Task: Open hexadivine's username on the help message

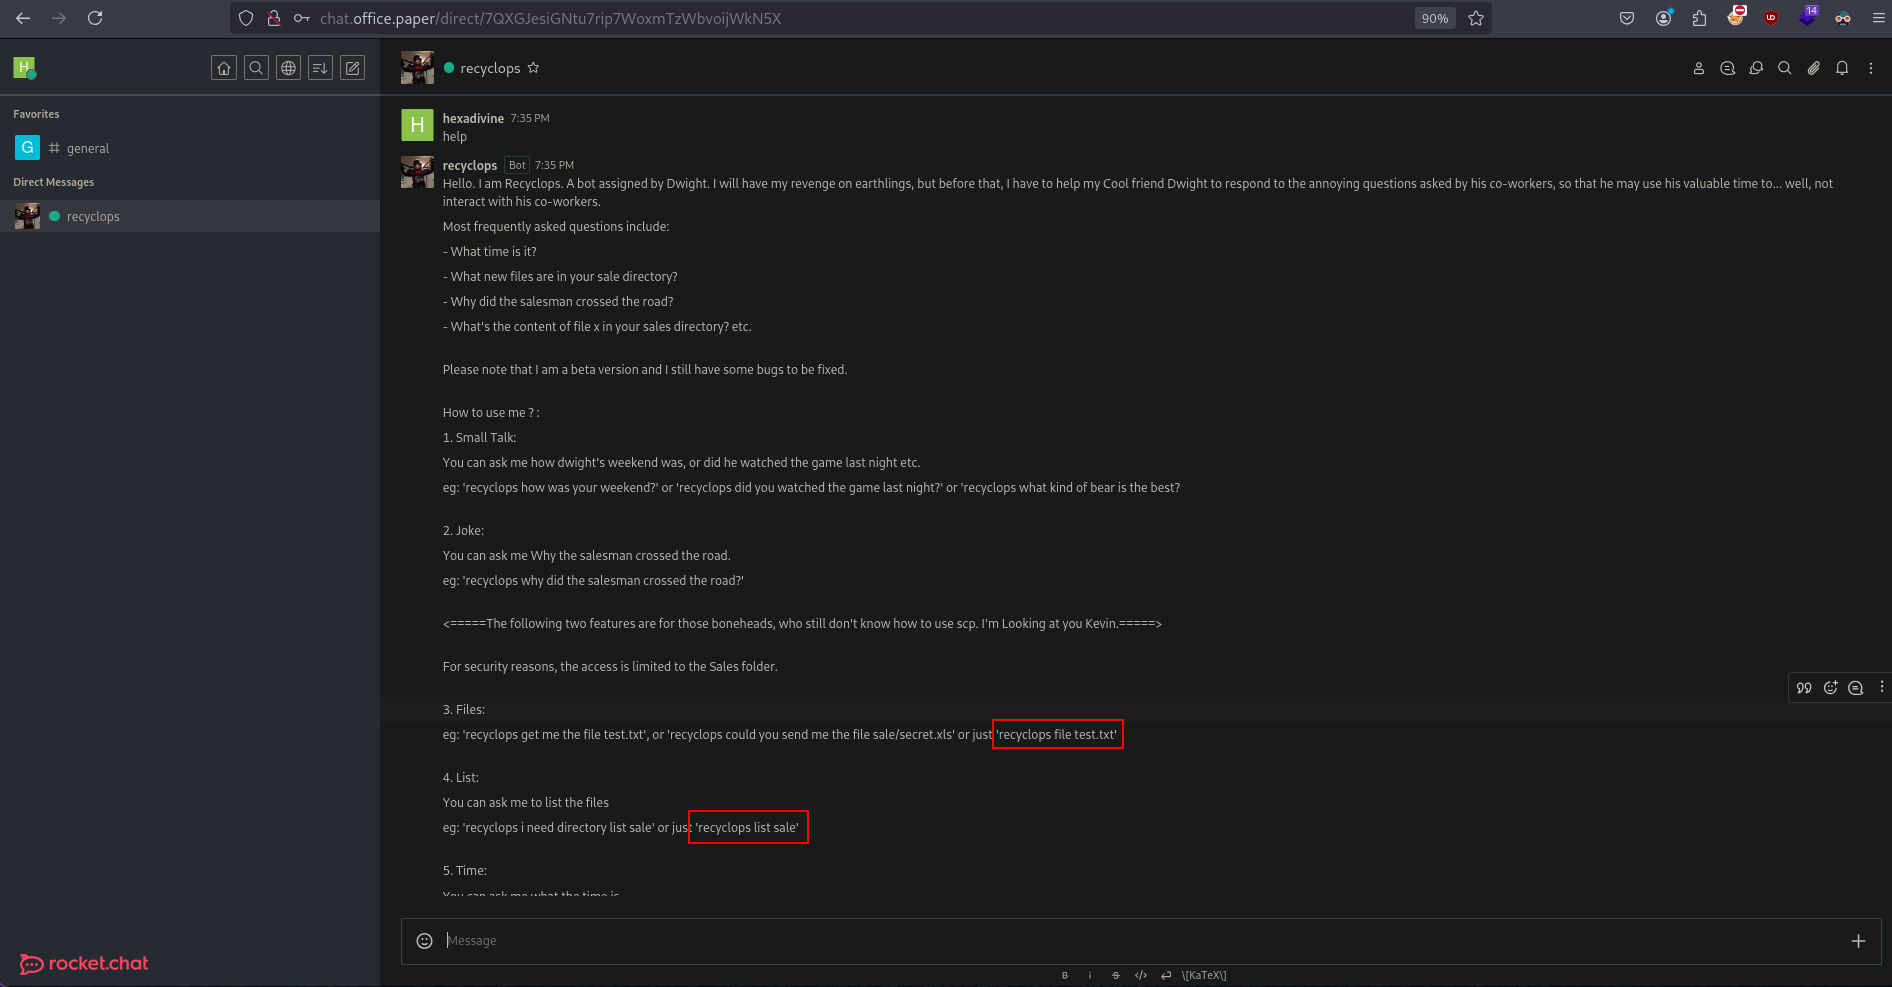Action: click(x=473, y=118)
